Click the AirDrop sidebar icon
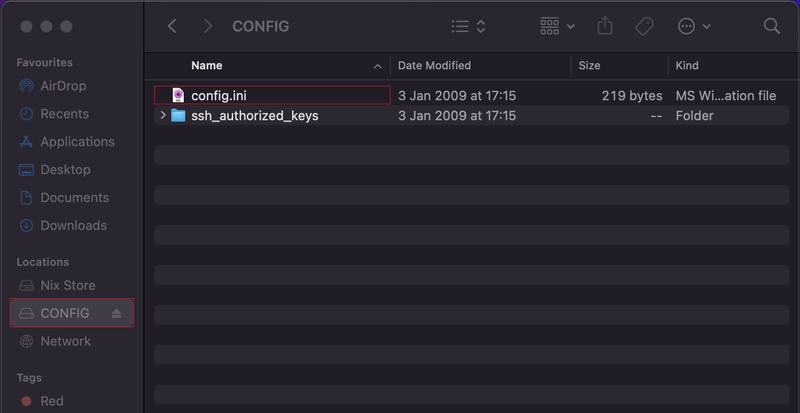Viewport: 800px width, 413px height. click(26, 86)
